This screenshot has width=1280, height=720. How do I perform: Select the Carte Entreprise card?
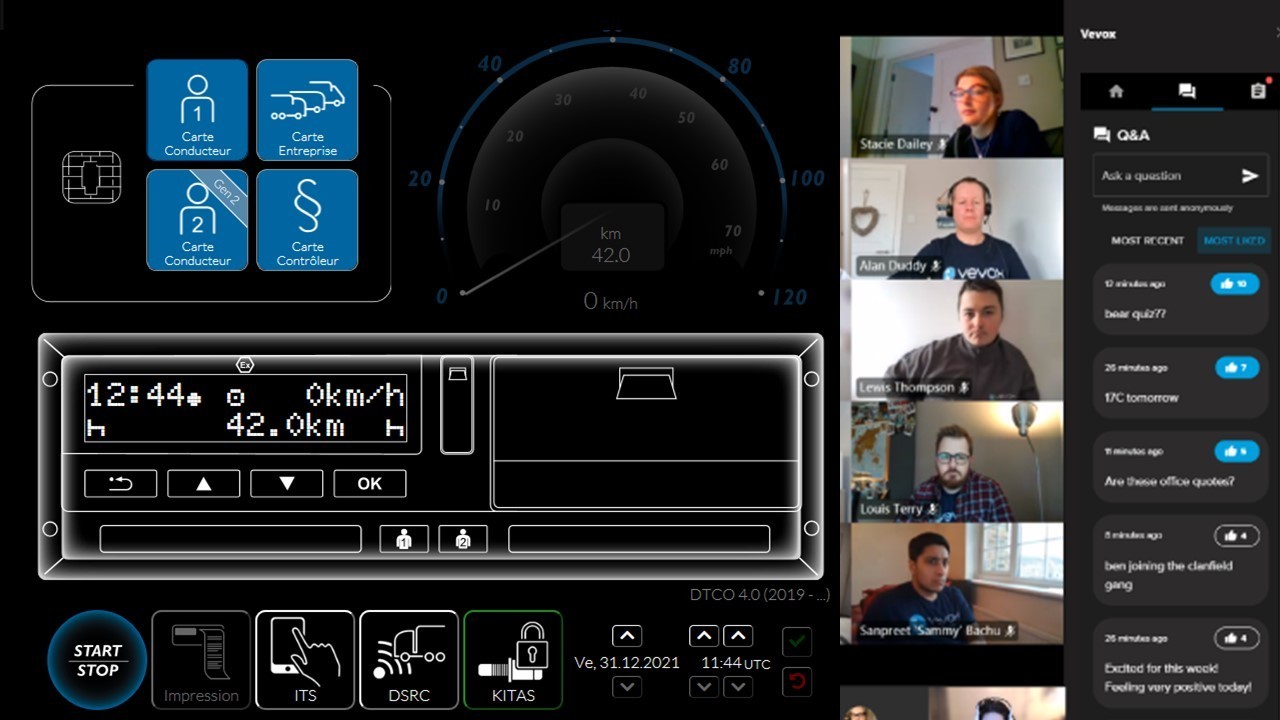(307, 110)
